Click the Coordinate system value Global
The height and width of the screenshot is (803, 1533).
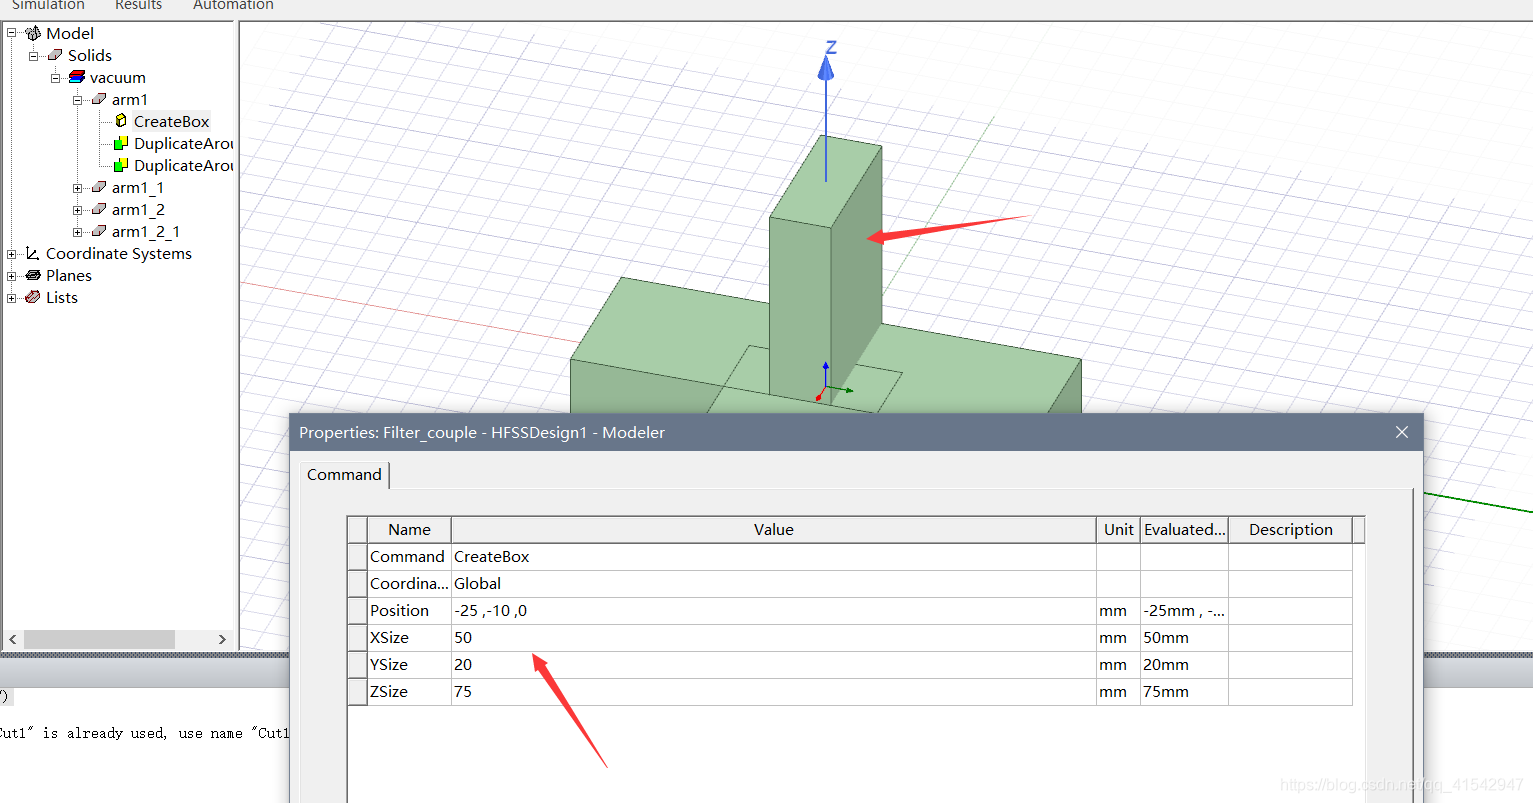[774, 584]
